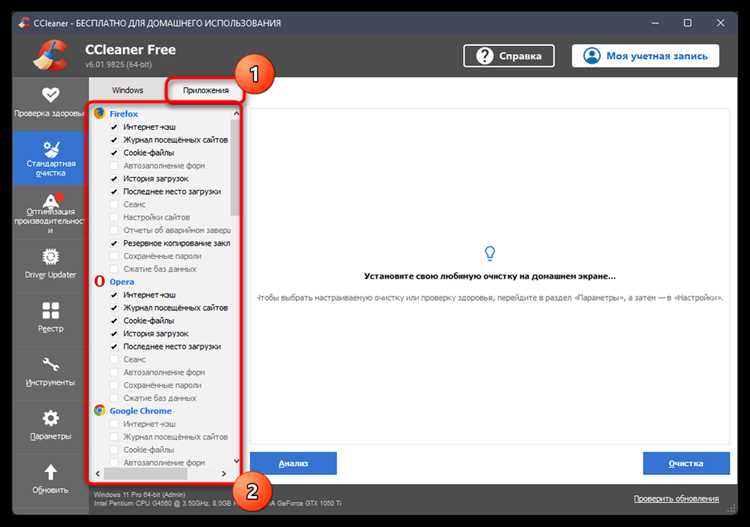Click the Opera browser icon
The image size is (750, 527).
pyautogui.click(x=99, y=281)
